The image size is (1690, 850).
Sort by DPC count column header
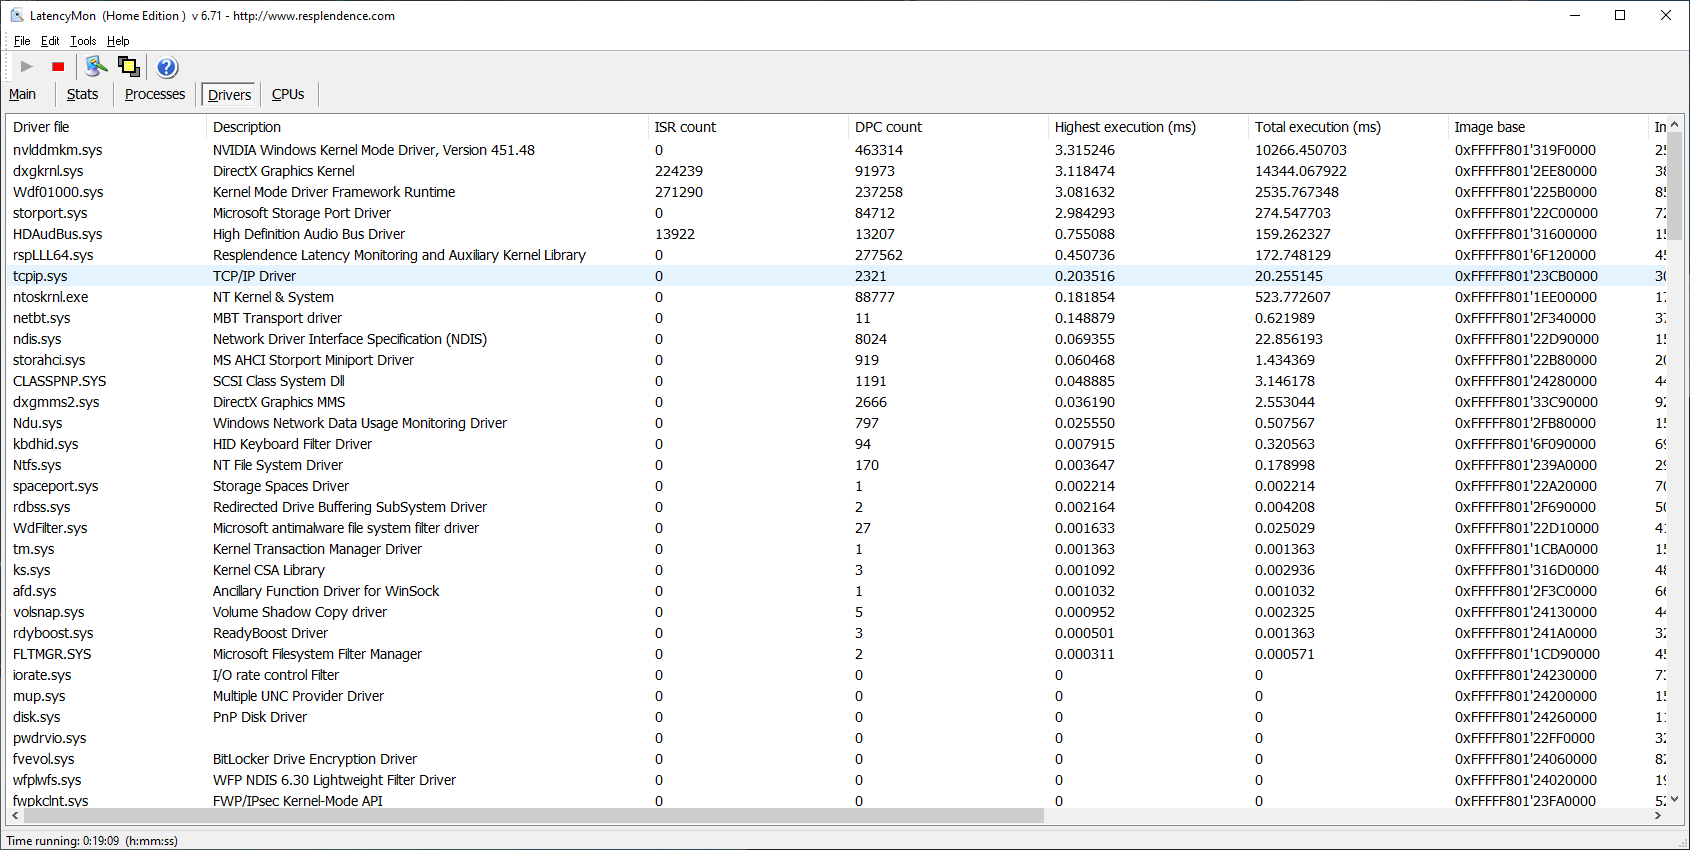(948, 127)
